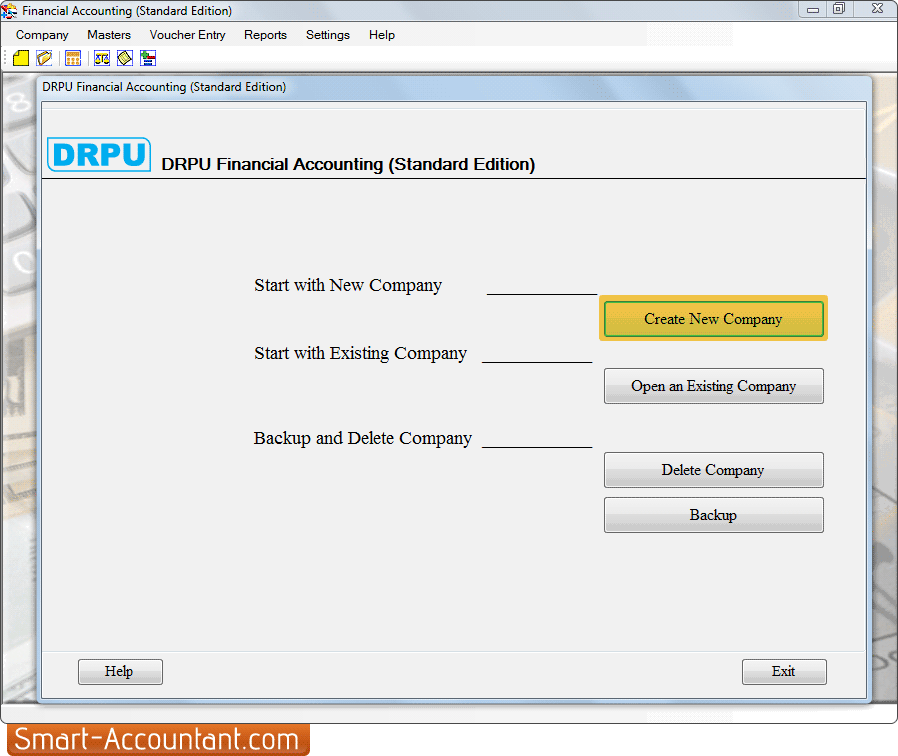
Task: Open the Reports menu
Action: tap(265, 35)
